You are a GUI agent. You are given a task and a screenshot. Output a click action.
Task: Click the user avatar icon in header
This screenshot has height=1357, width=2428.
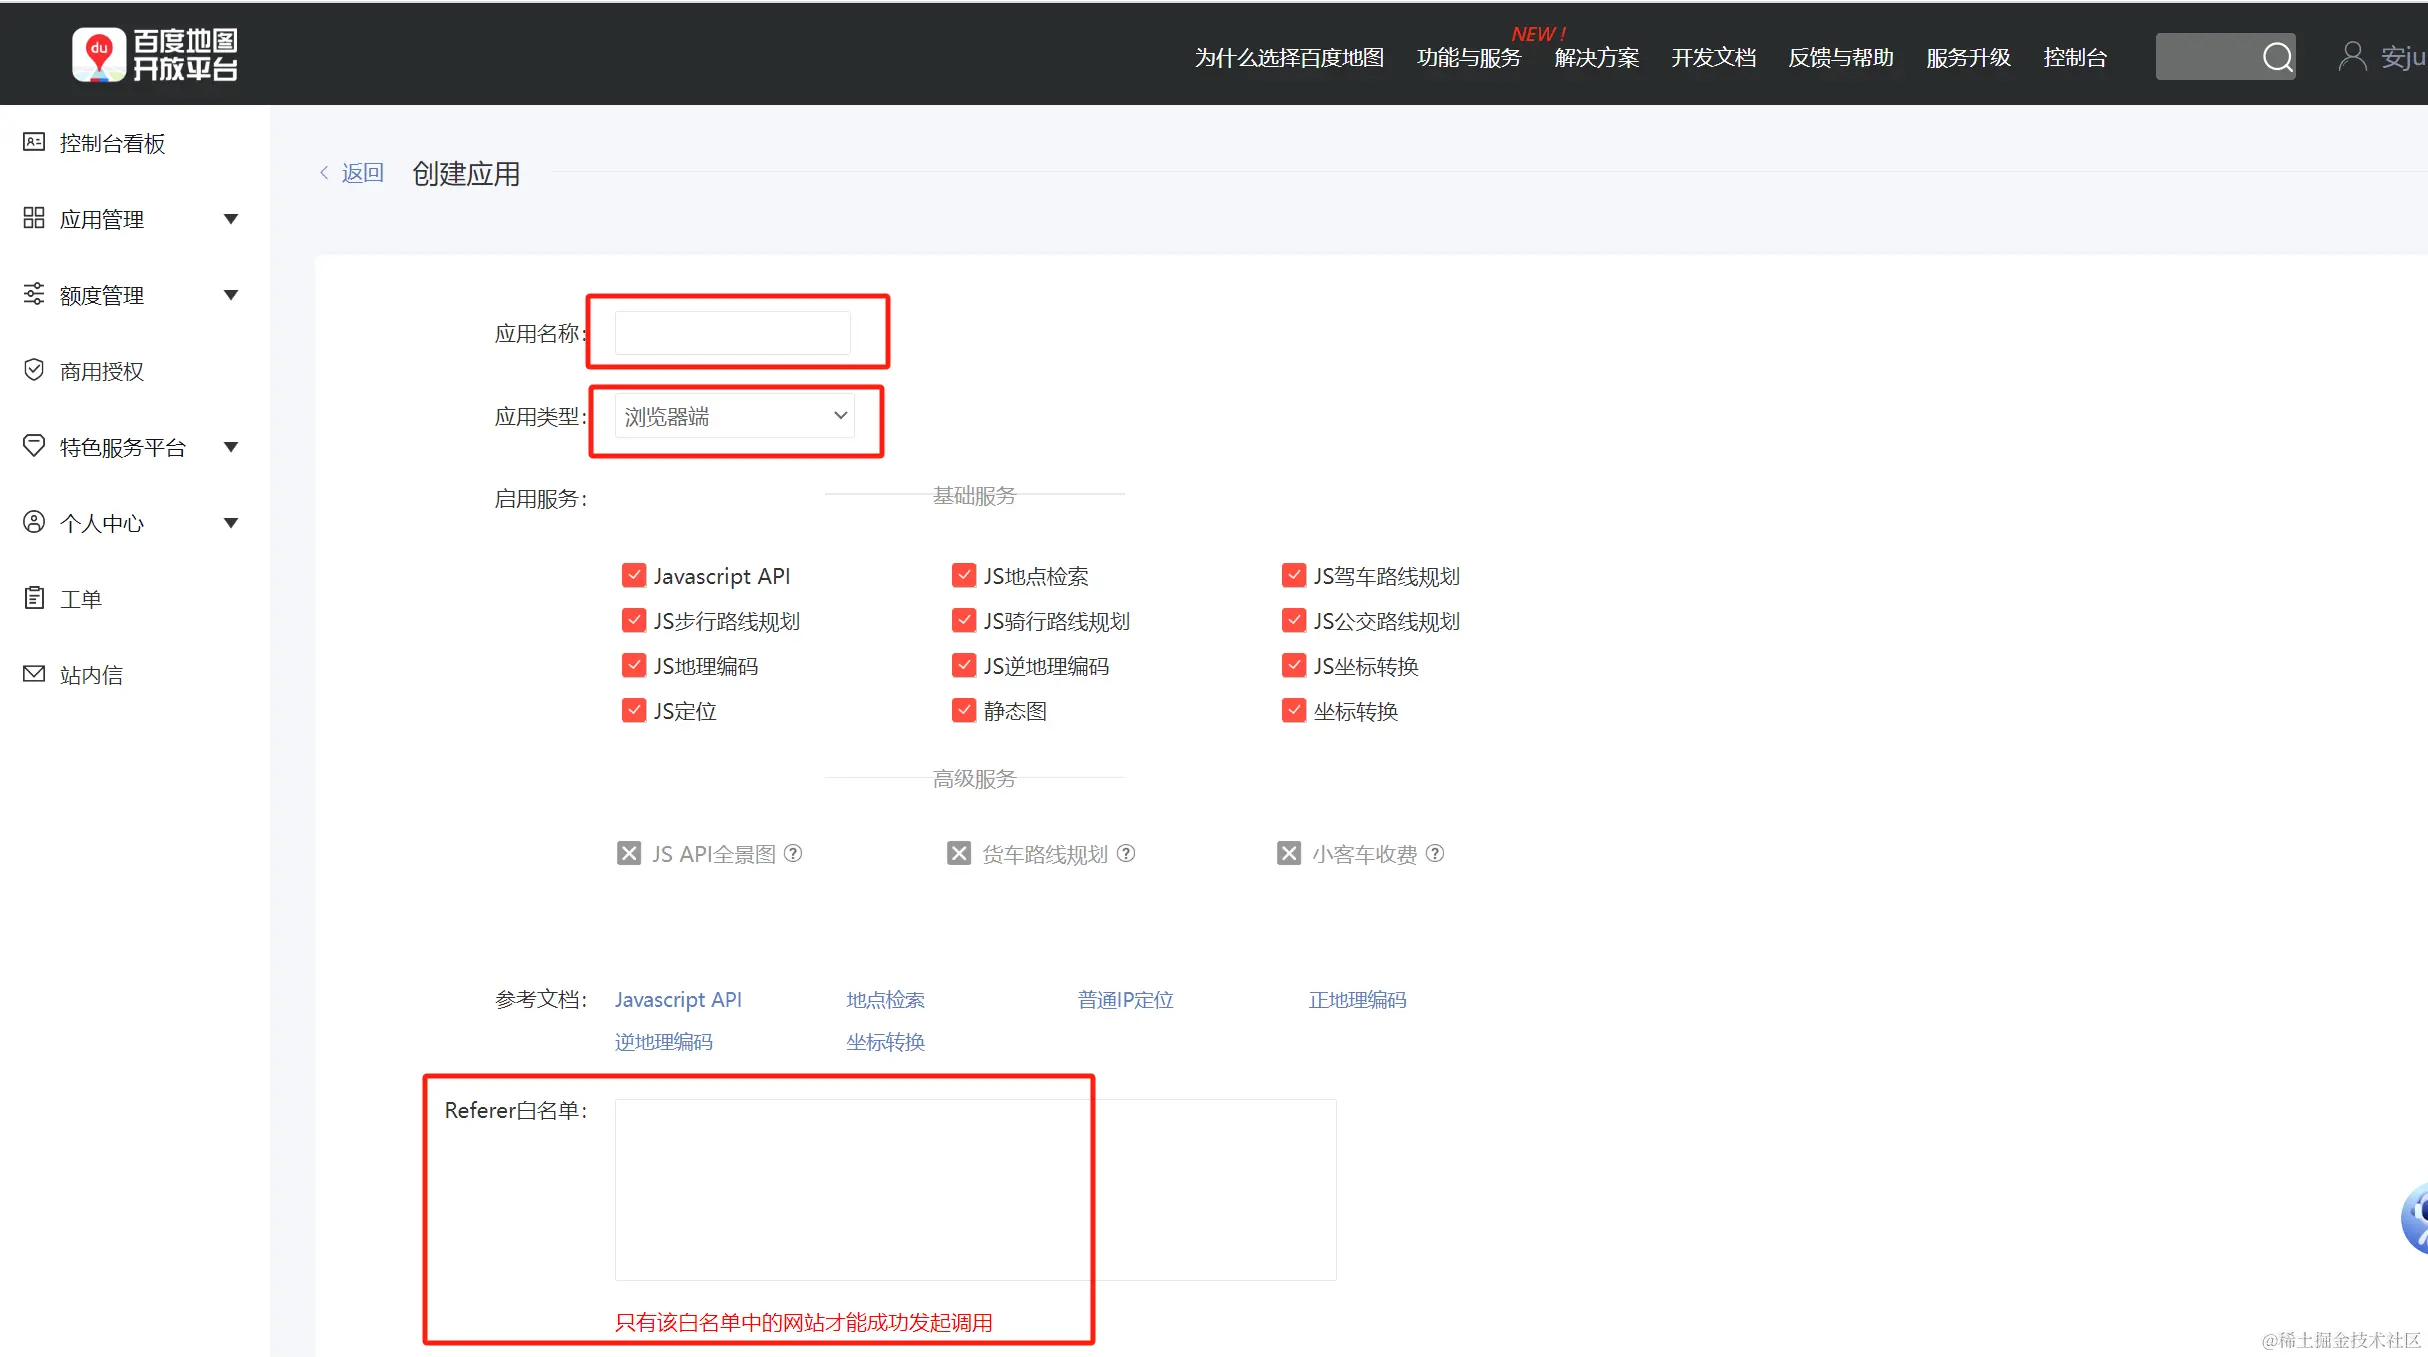(2352, 56)
